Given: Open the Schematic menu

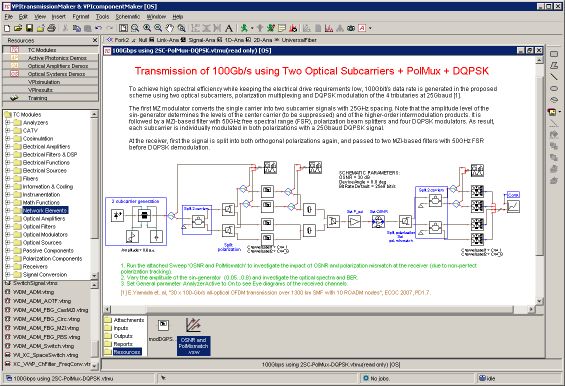Looking at the screenshot, I should [x=128, y=17].
